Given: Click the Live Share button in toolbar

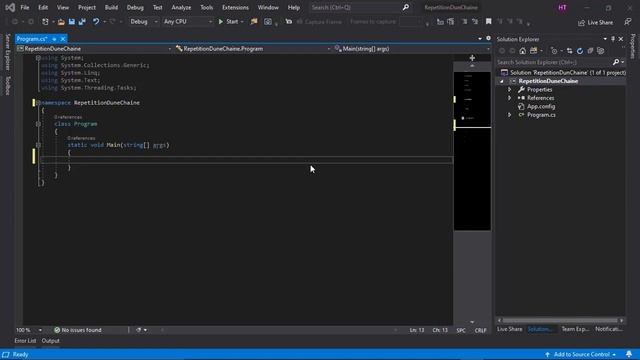Looking at the screenshot, I should 596,22.
